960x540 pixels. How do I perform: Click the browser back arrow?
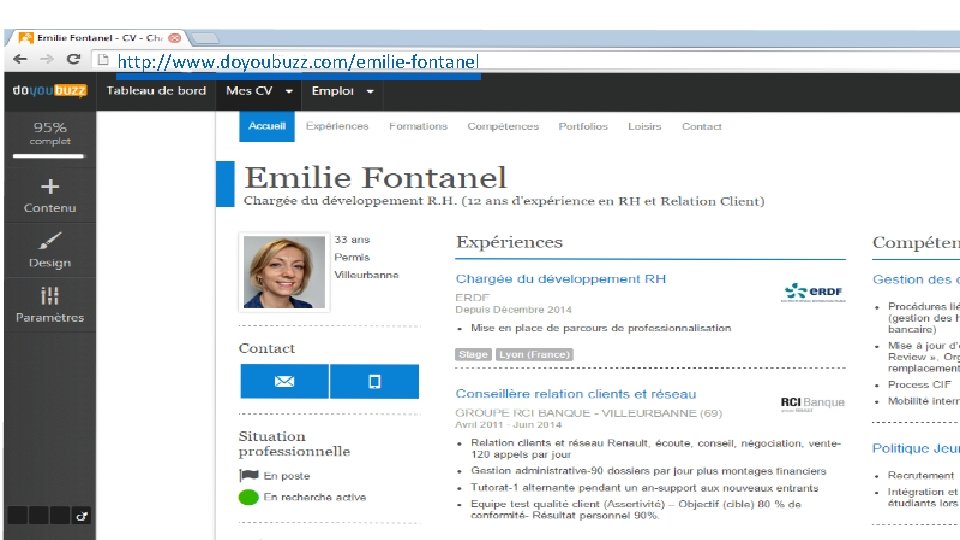click(x=20, y=59)
